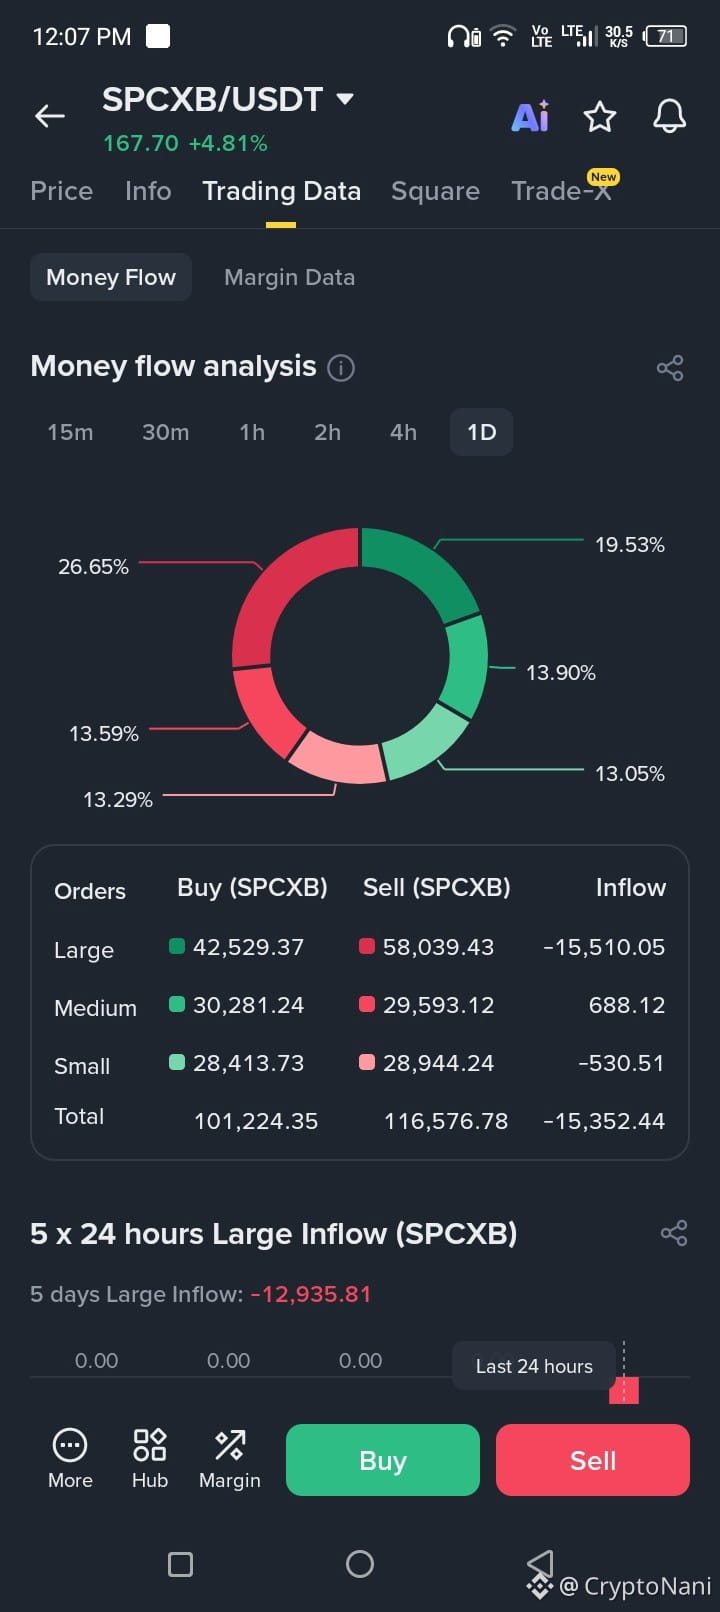Tap the Last 24 hours red bar
The height and width of the screenshot is (1612, 720).
pos(624,1391)
